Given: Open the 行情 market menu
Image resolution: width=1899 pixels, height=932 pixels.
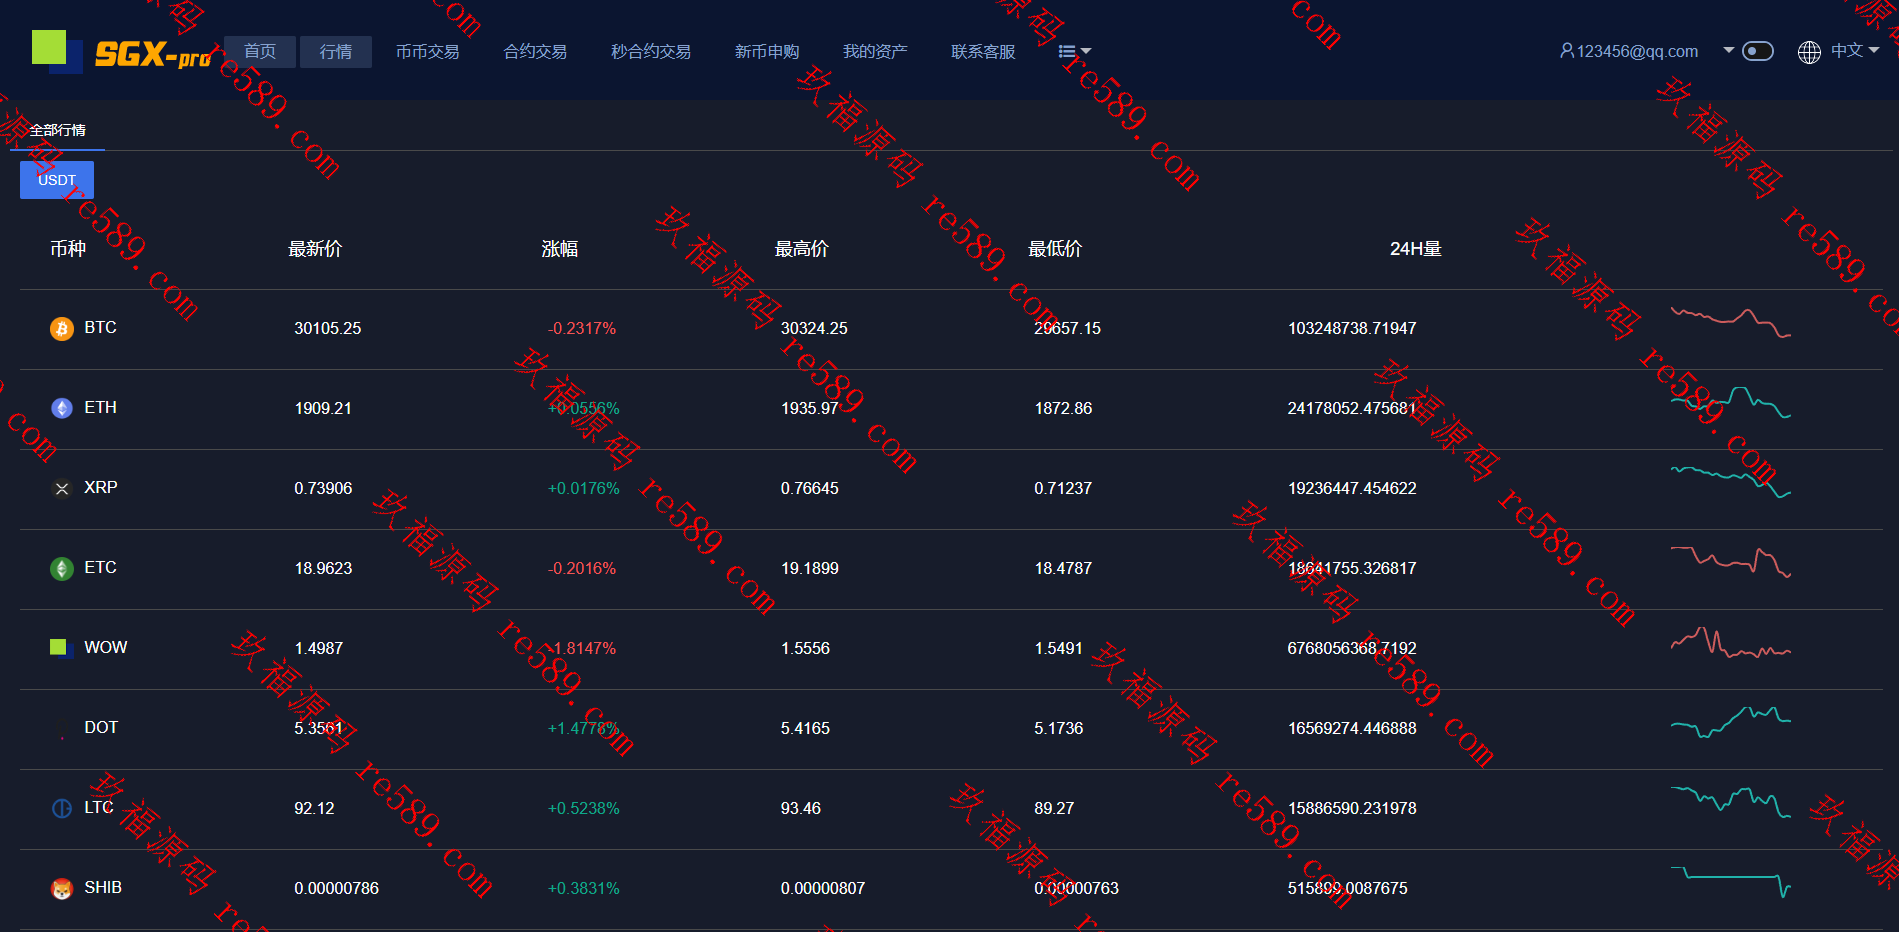Looking at the screenshot, I should pos(336,52).
